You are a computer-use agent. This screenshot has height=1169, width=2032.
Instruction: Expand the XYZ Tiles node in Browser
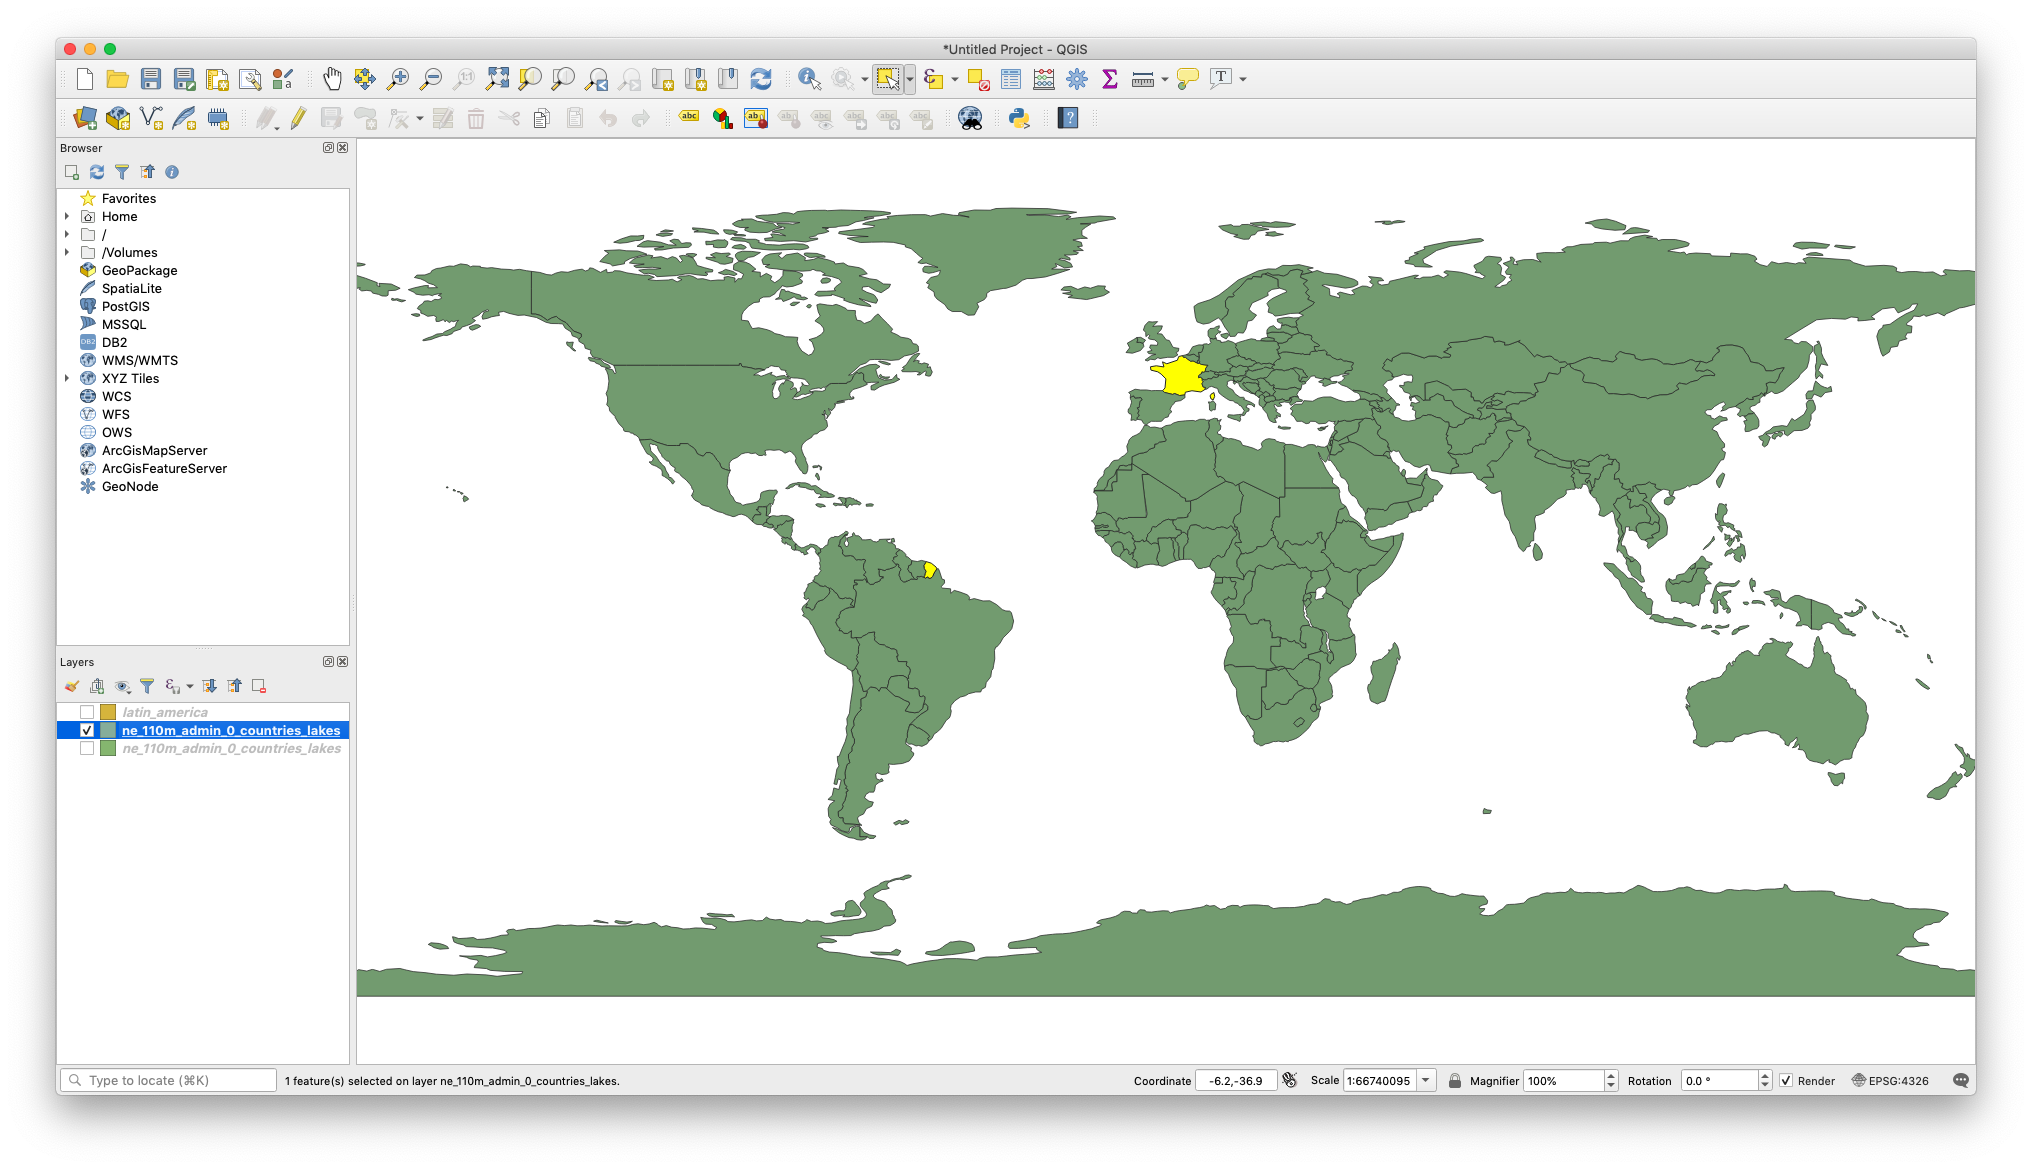(67, 378)
